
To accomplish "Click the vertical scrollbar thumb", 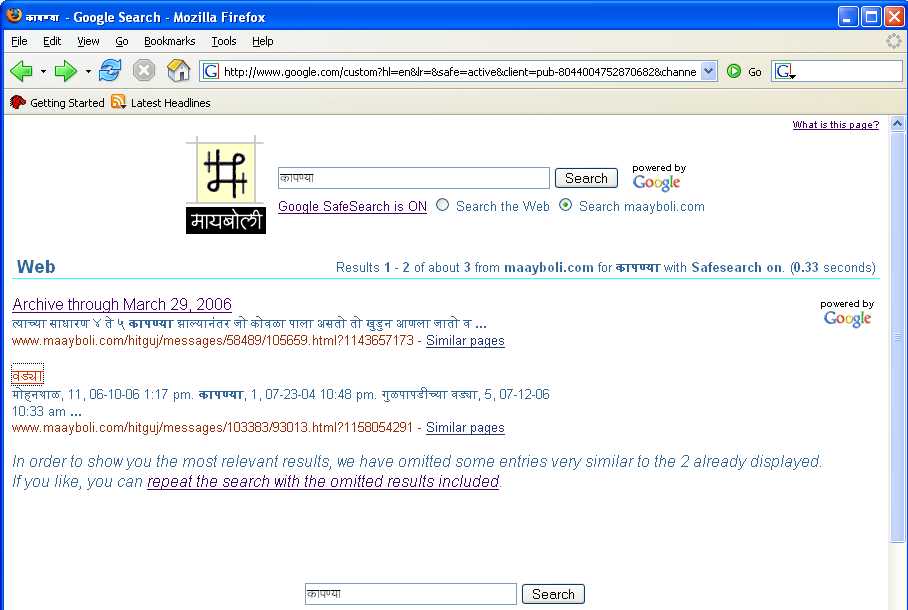I will pos(897,337).
